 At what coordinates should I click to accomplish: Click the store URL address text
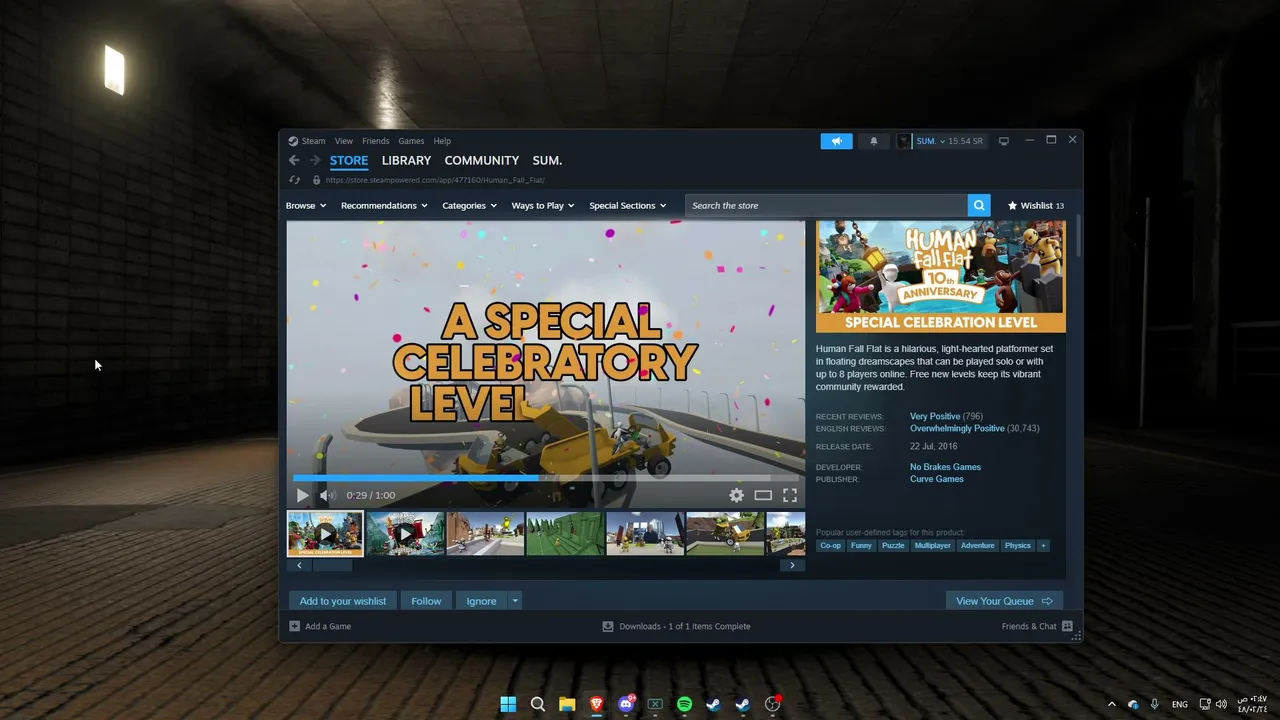[x=435, y=180]
